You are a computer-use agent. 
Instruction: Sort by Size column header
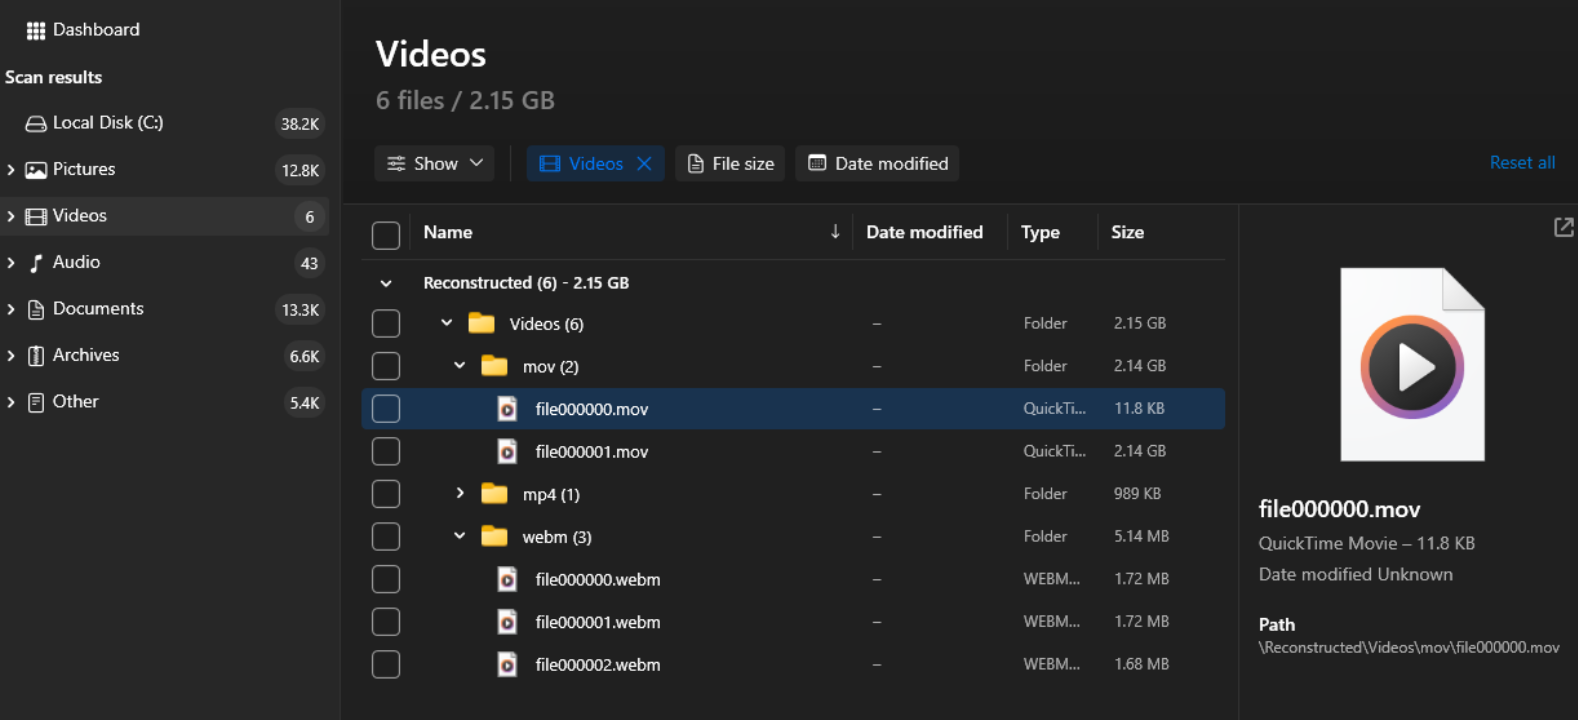click(1127, 232)
